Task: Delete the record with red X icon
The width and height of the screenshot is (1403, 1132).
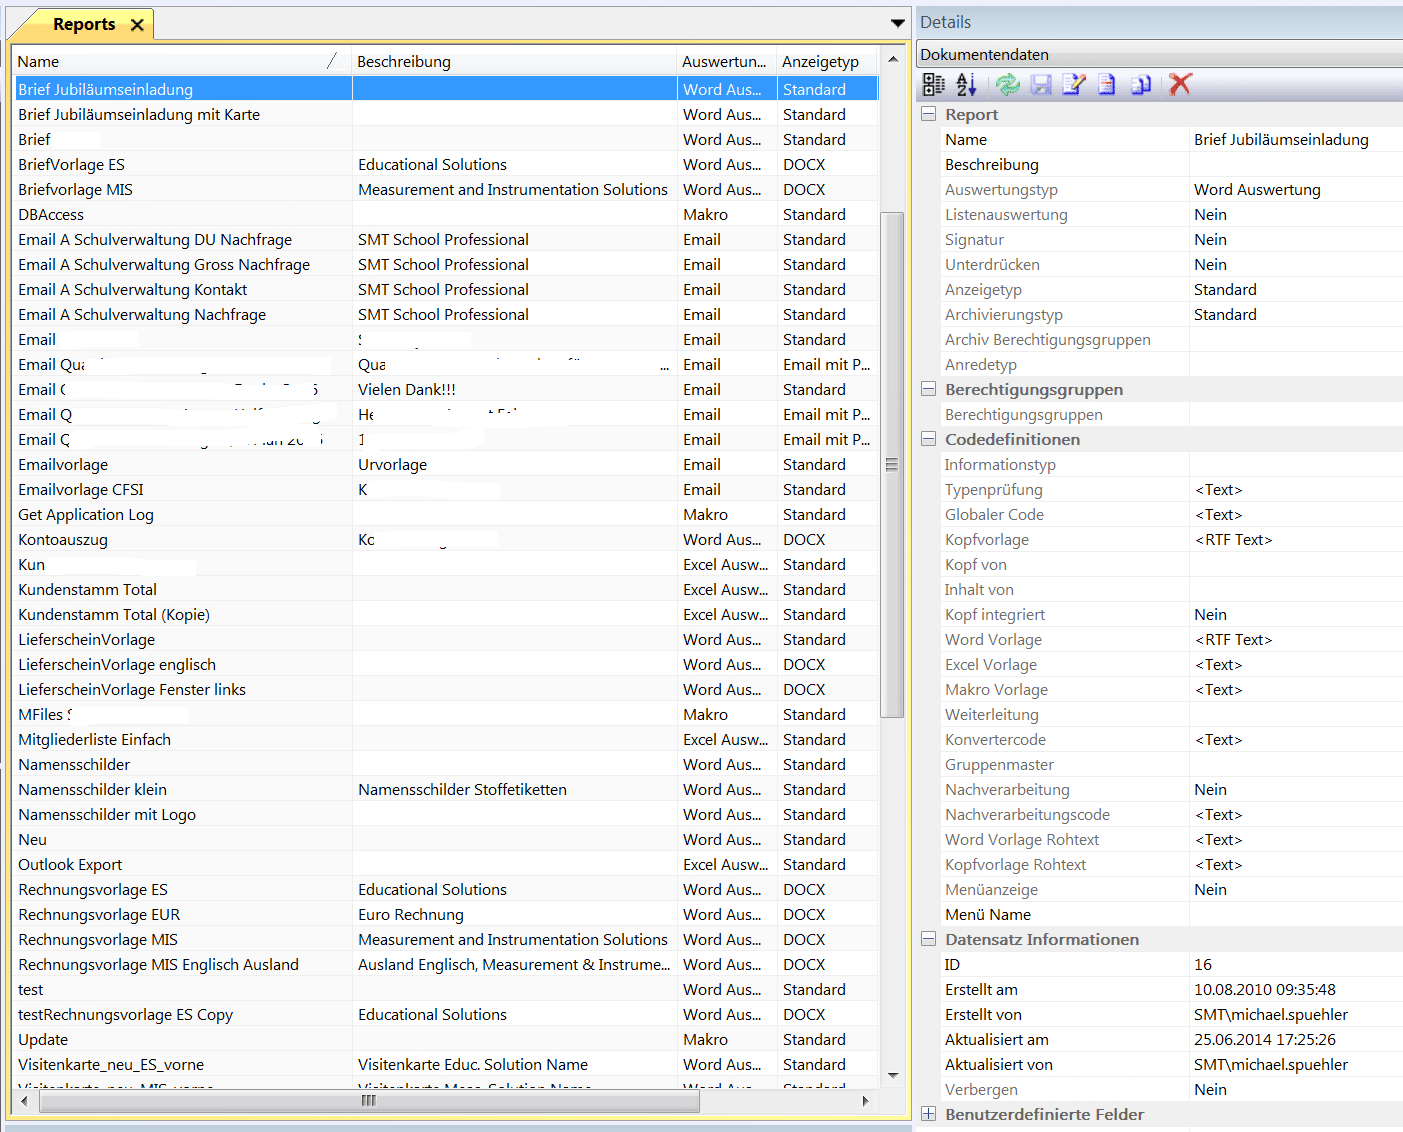Action: pos(1180,85)
